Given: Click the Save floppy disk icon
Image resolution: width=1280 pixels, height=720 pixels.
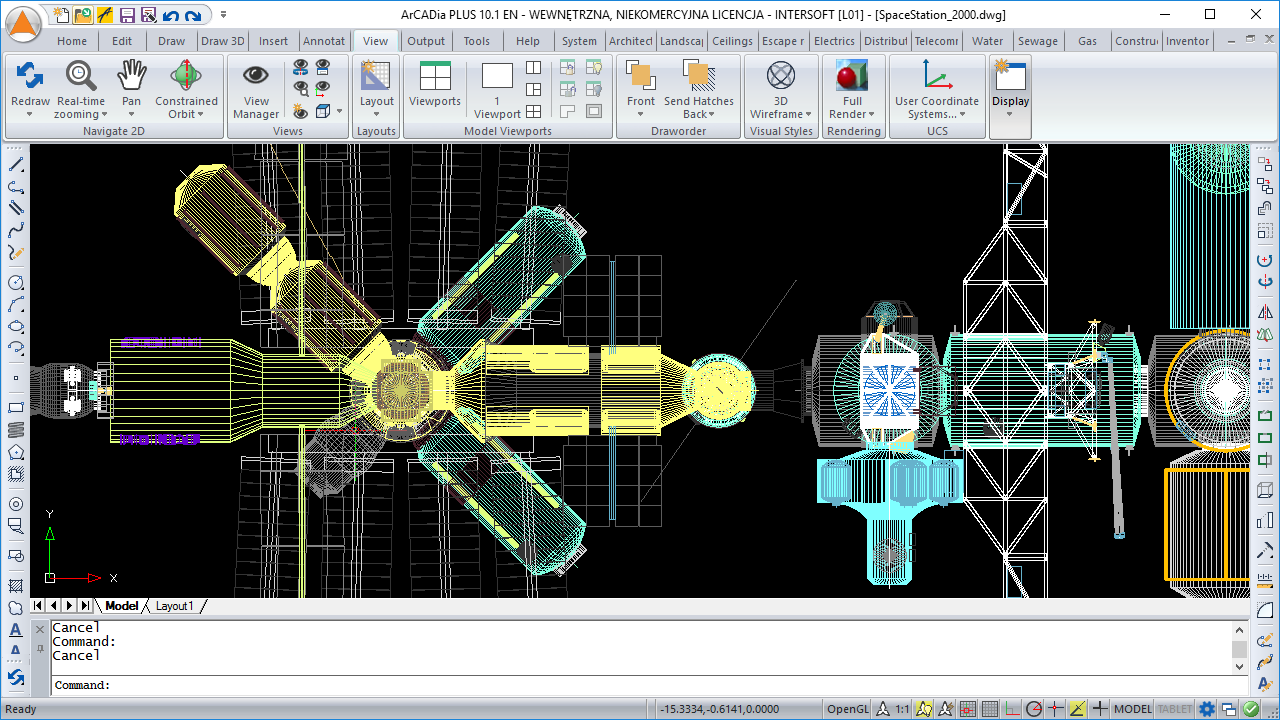Looking at the screenshot, I should (x=127, y=15).
